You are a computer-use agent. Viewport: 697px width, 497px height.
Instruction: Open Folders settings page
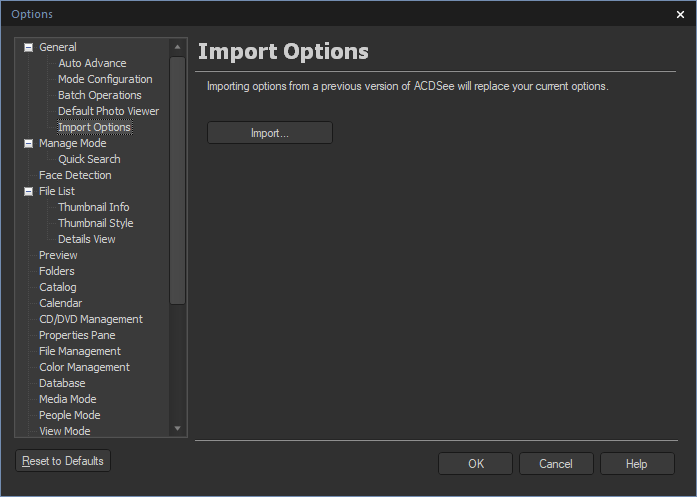click(x=57, y=271)
